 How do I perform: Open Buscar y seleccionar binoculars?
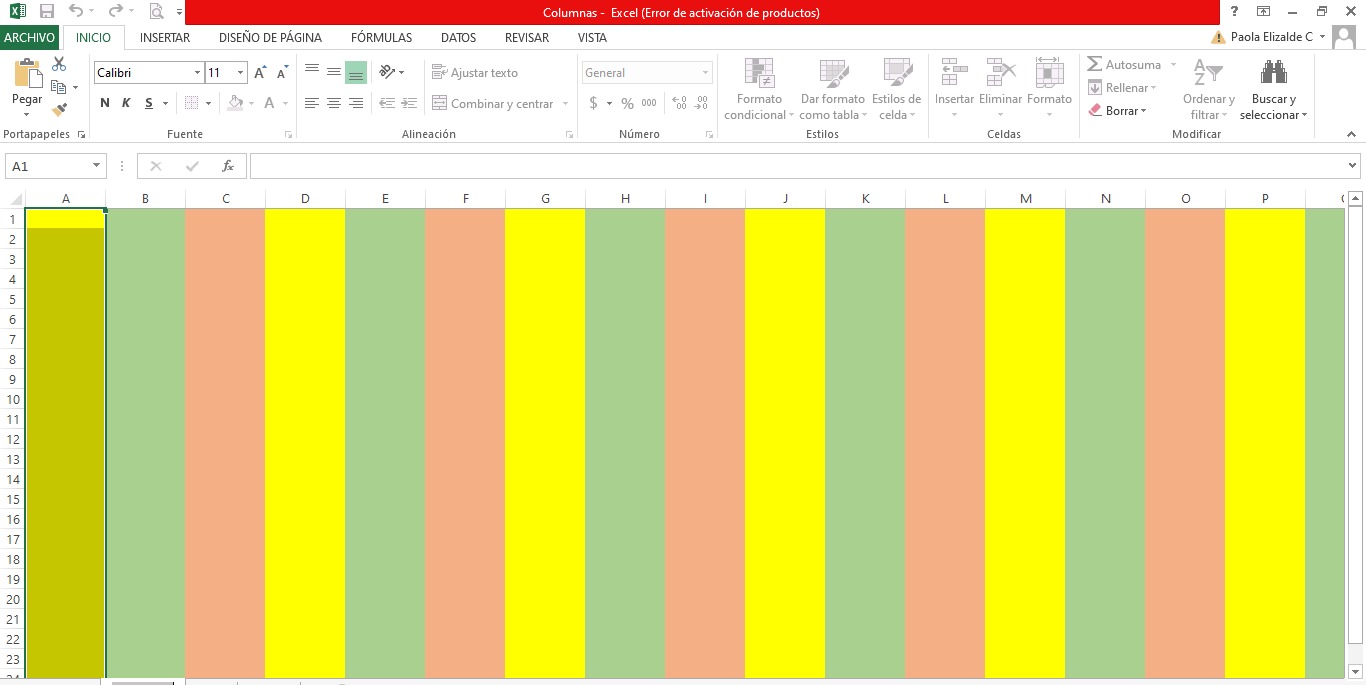1273,73
